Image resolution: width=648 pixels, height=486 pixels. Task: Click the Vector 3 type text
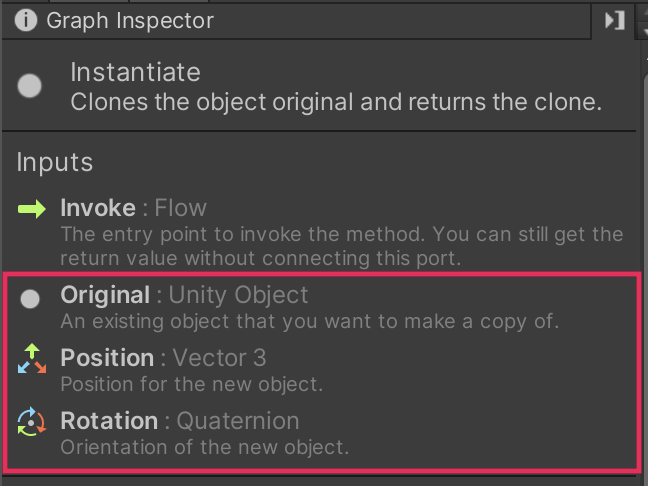220,357
